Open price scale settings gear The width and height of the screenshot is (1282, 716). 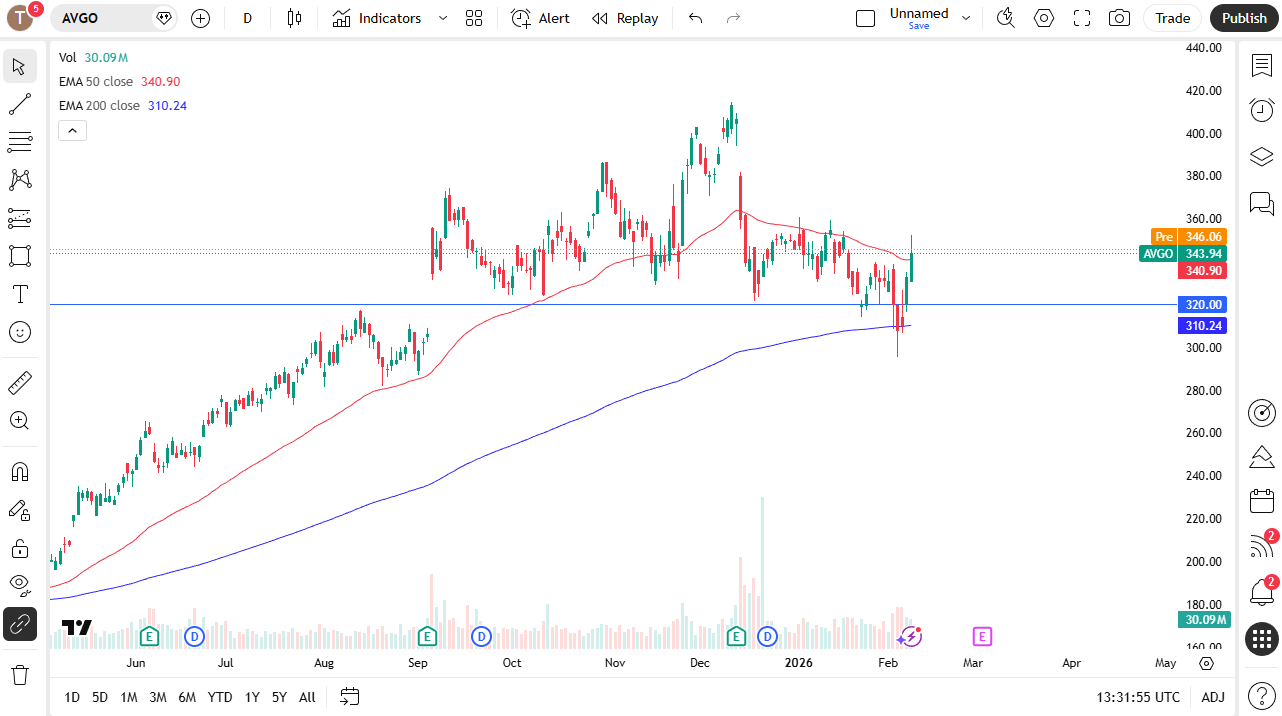1206,663
